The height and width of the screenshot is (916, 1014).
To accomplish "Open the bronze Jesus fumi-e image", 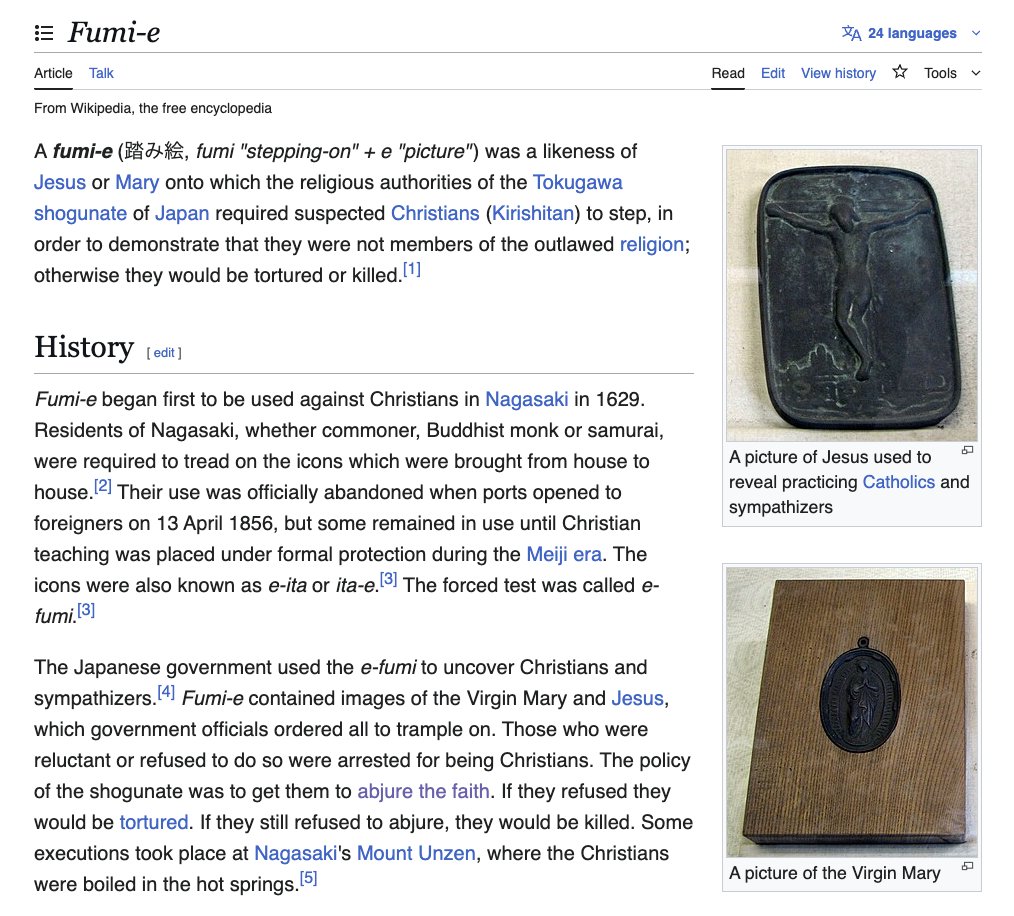I will tap(852, 296).
